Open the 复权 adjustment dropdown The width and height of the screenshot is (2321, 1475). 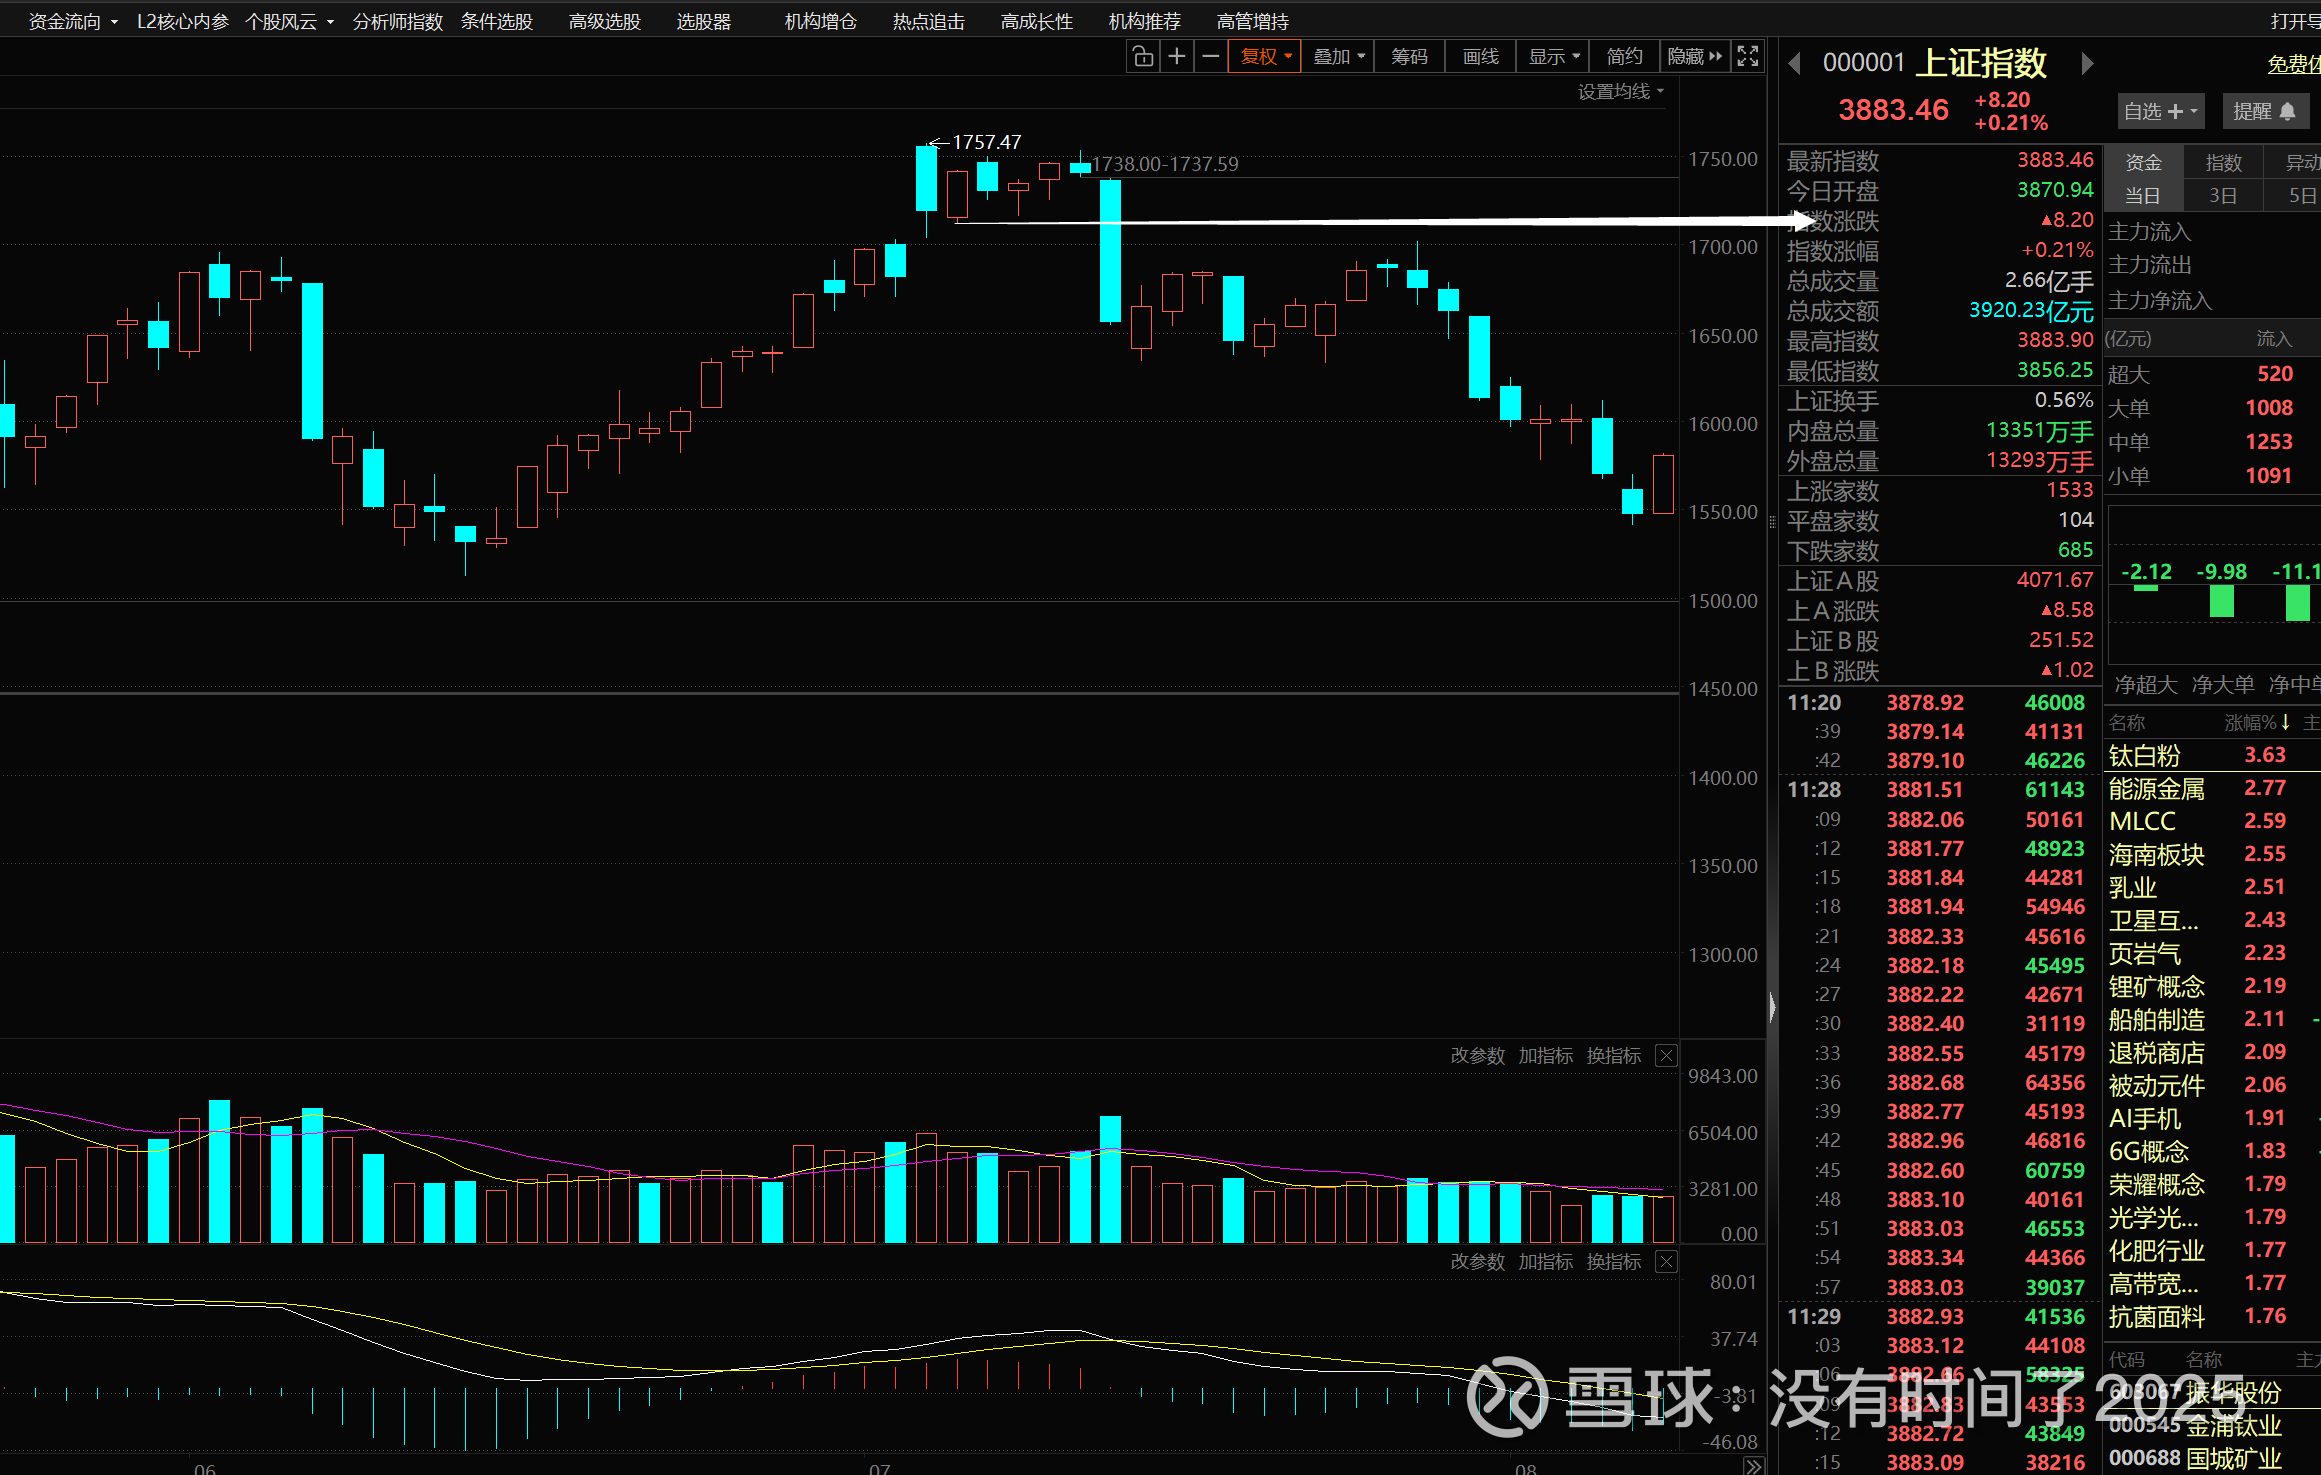[1265, 57]
